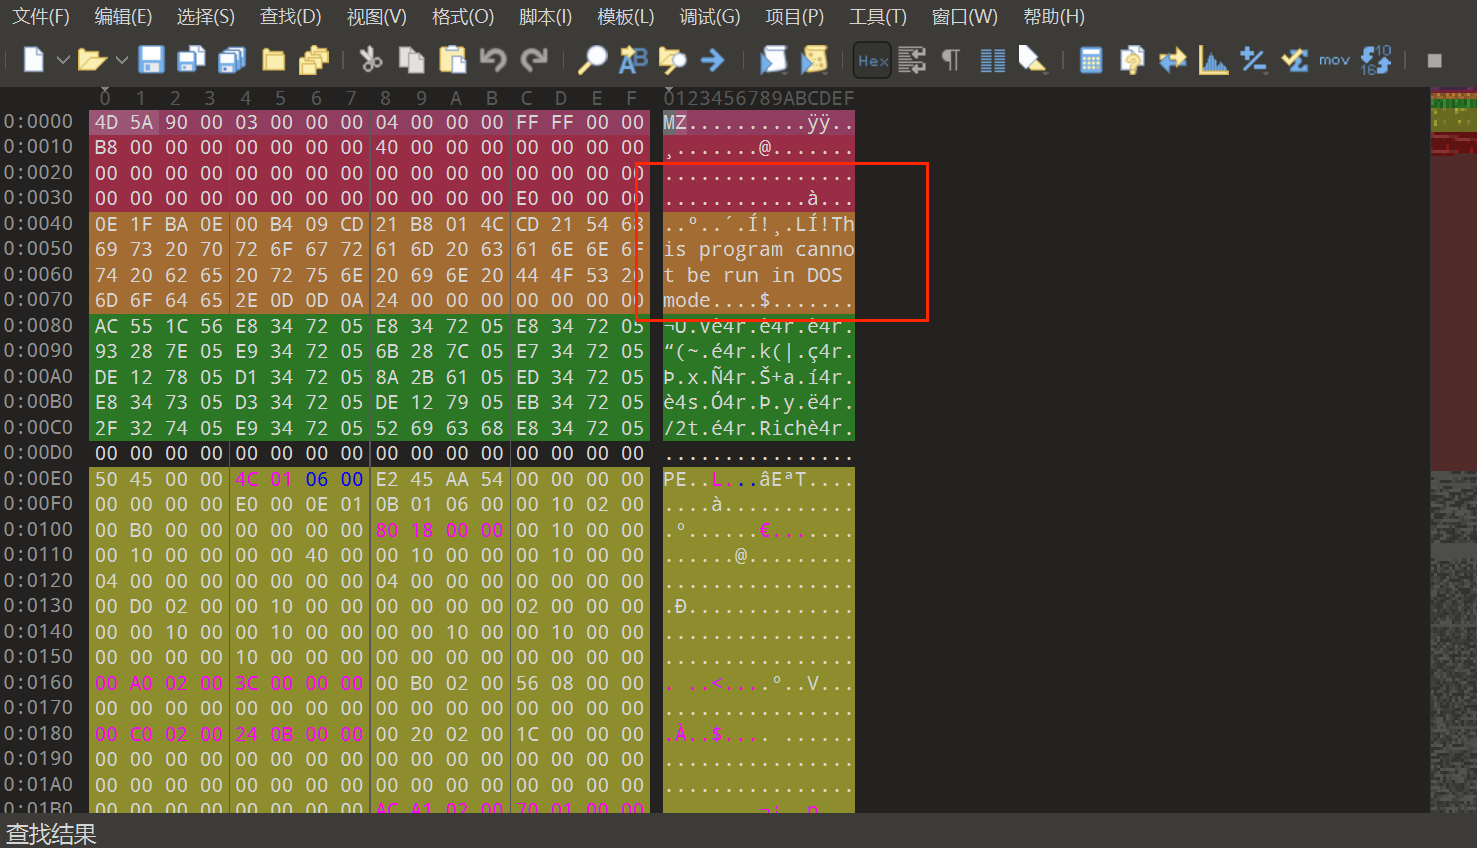Click the Checksum checkmark sigma icon
This screenshot has width=1477, height=848.
(1294, 60)
